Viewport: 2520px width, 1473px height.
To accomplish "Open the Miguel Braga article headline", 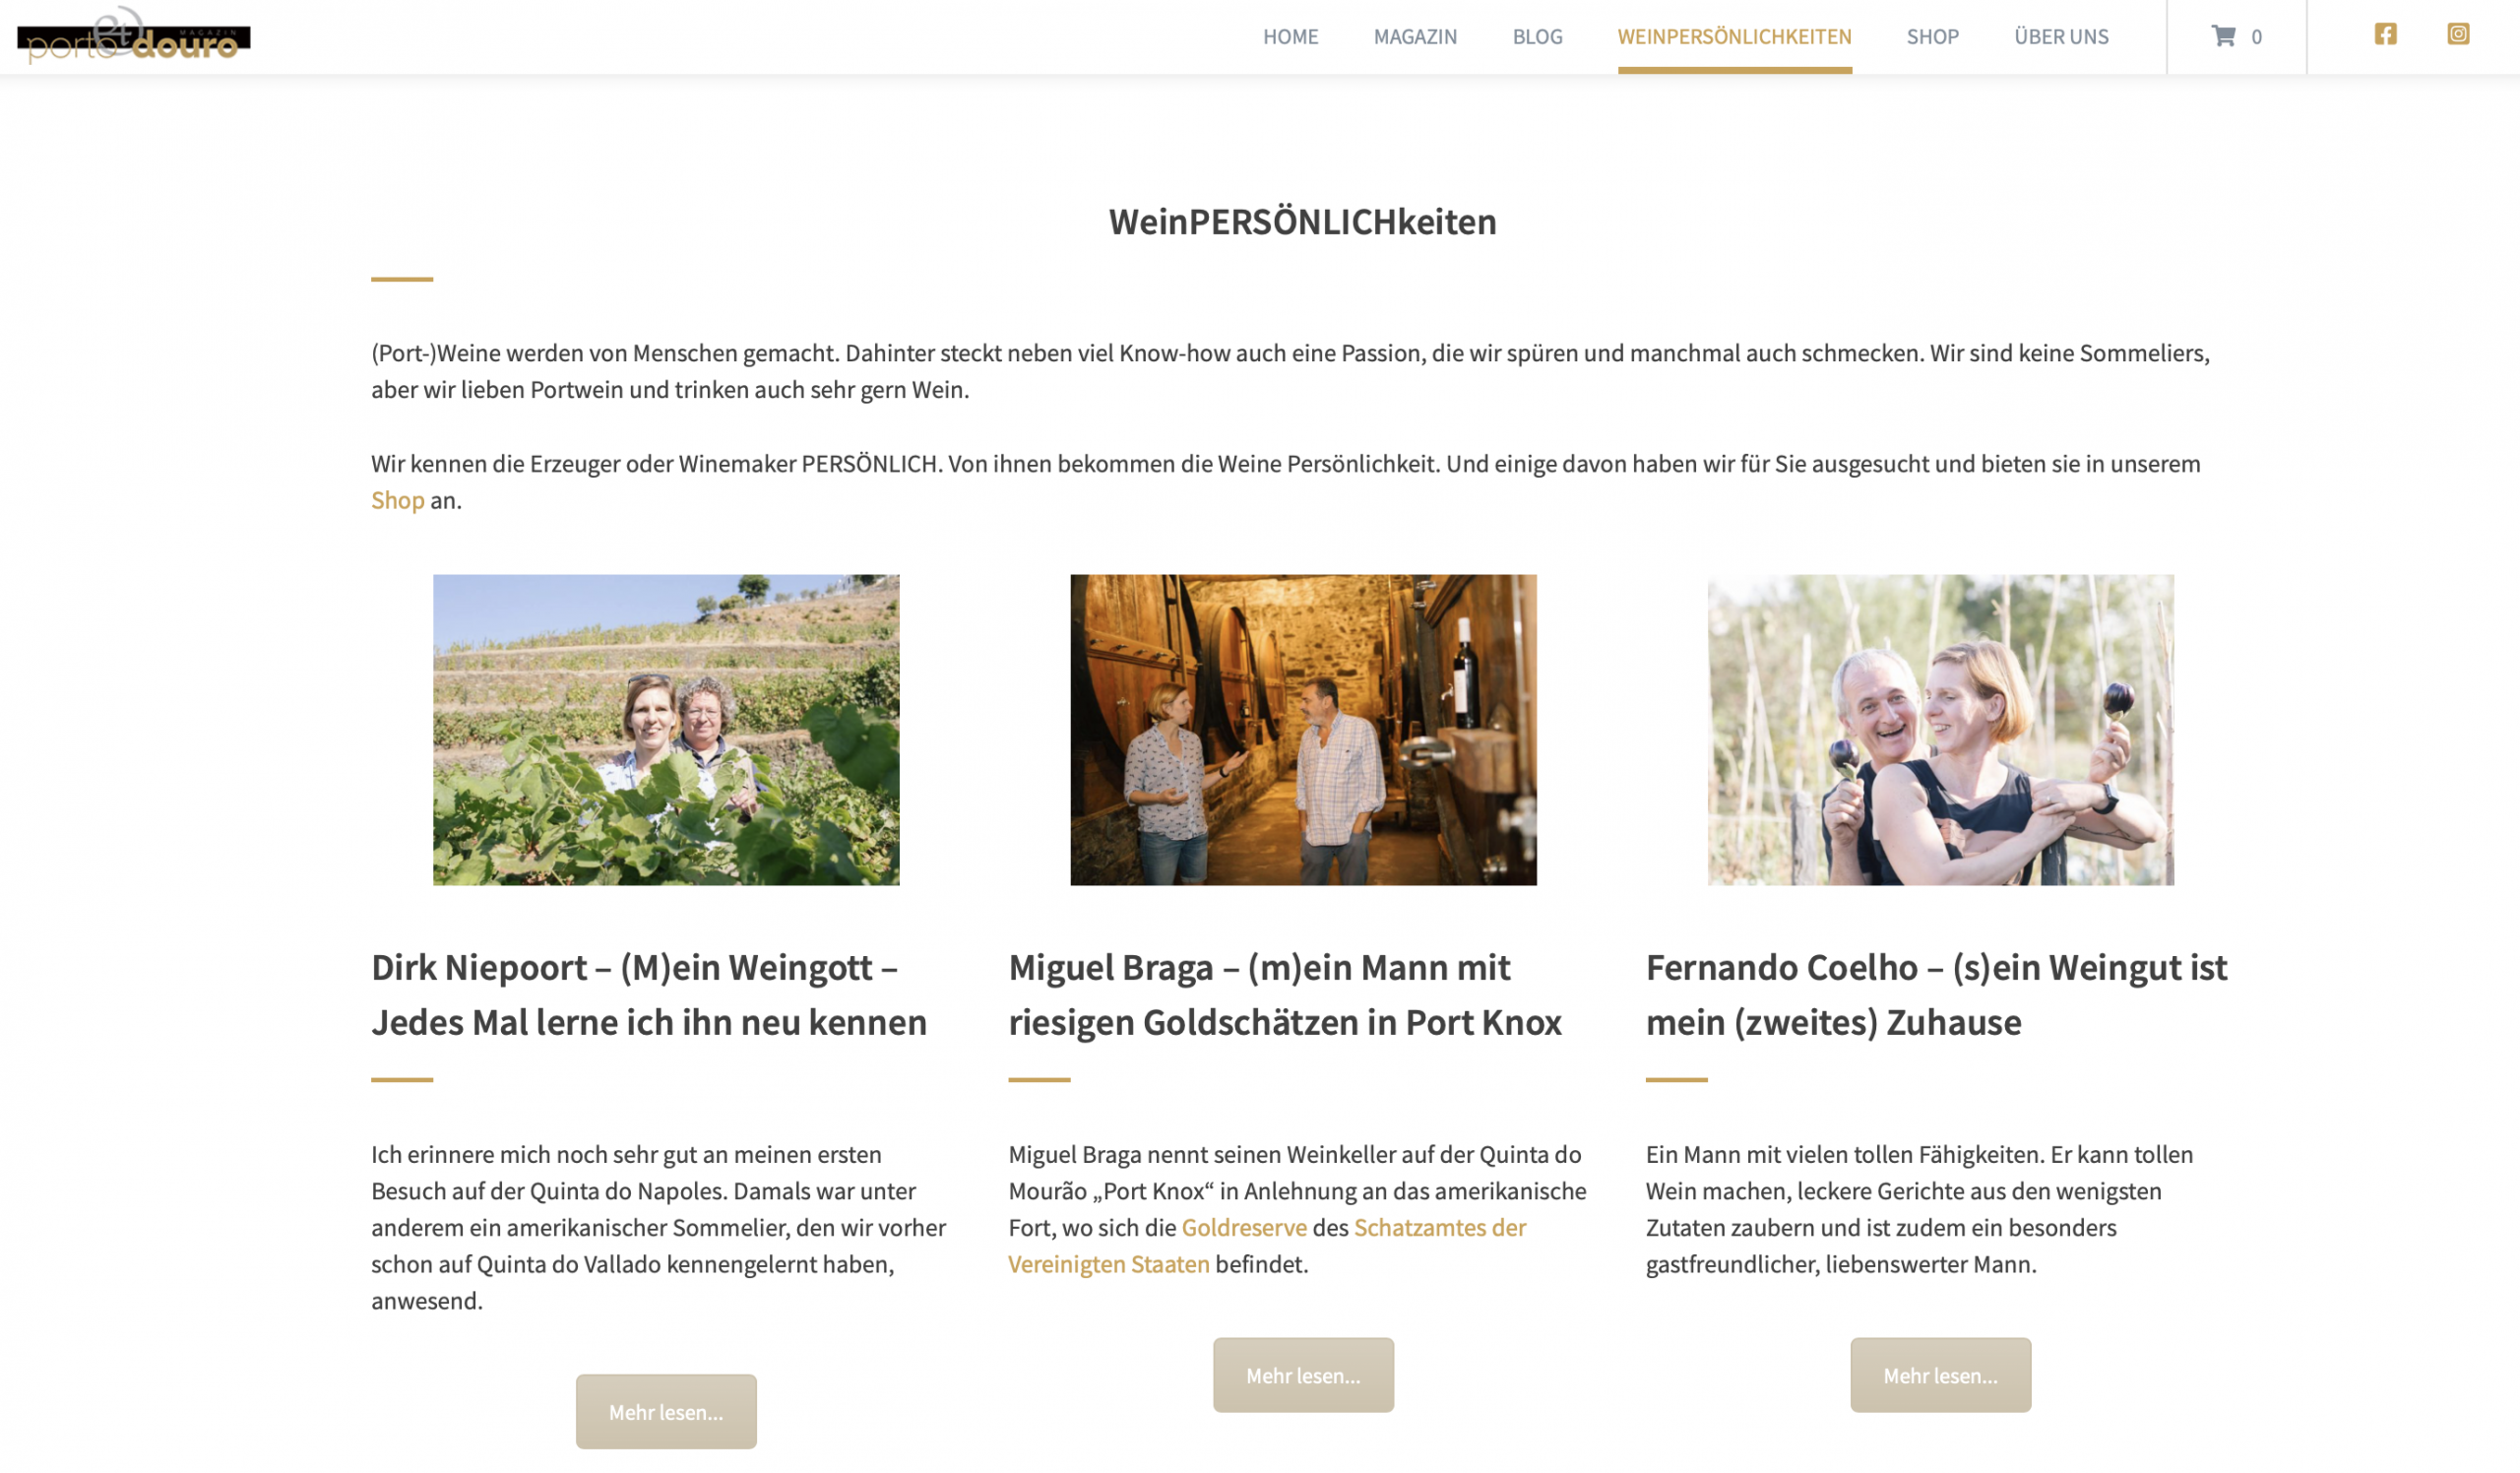I will click(1285, 995).
